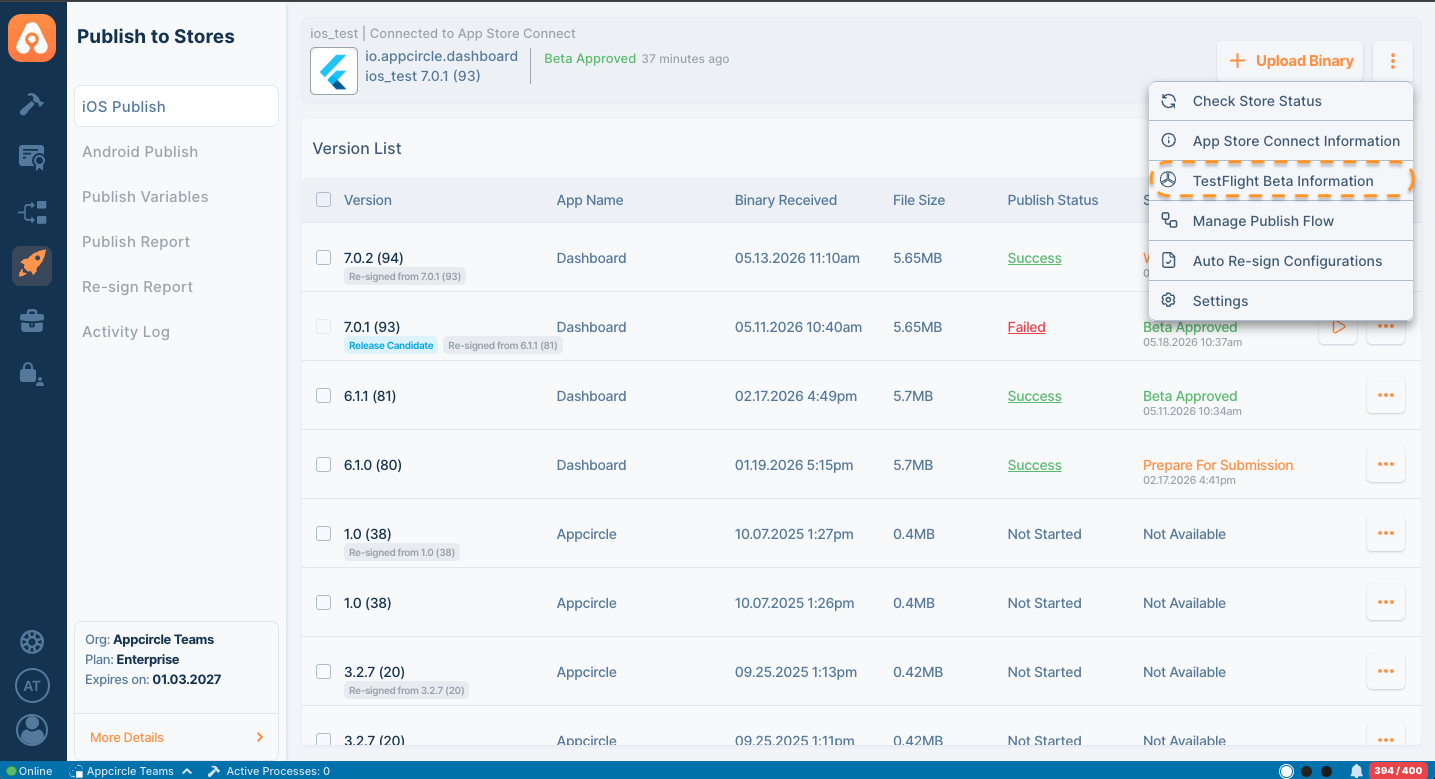
Task: Expand the Appcircle Teams chevron in status bar
Action: point(187,771)
